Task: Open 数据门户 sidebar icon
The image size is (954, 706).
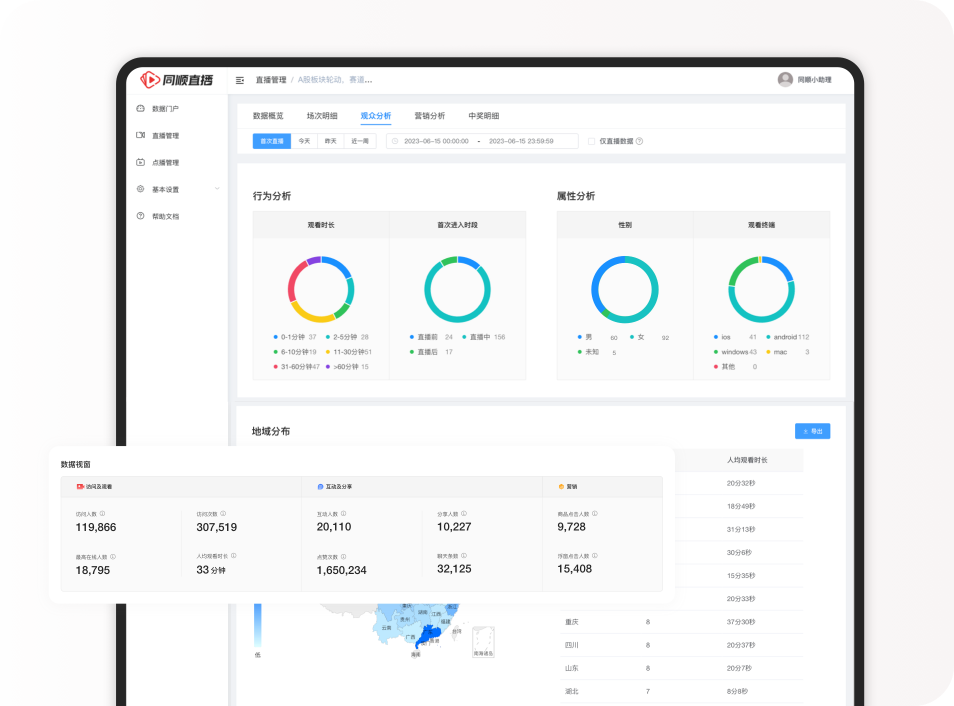Action: 141,108
